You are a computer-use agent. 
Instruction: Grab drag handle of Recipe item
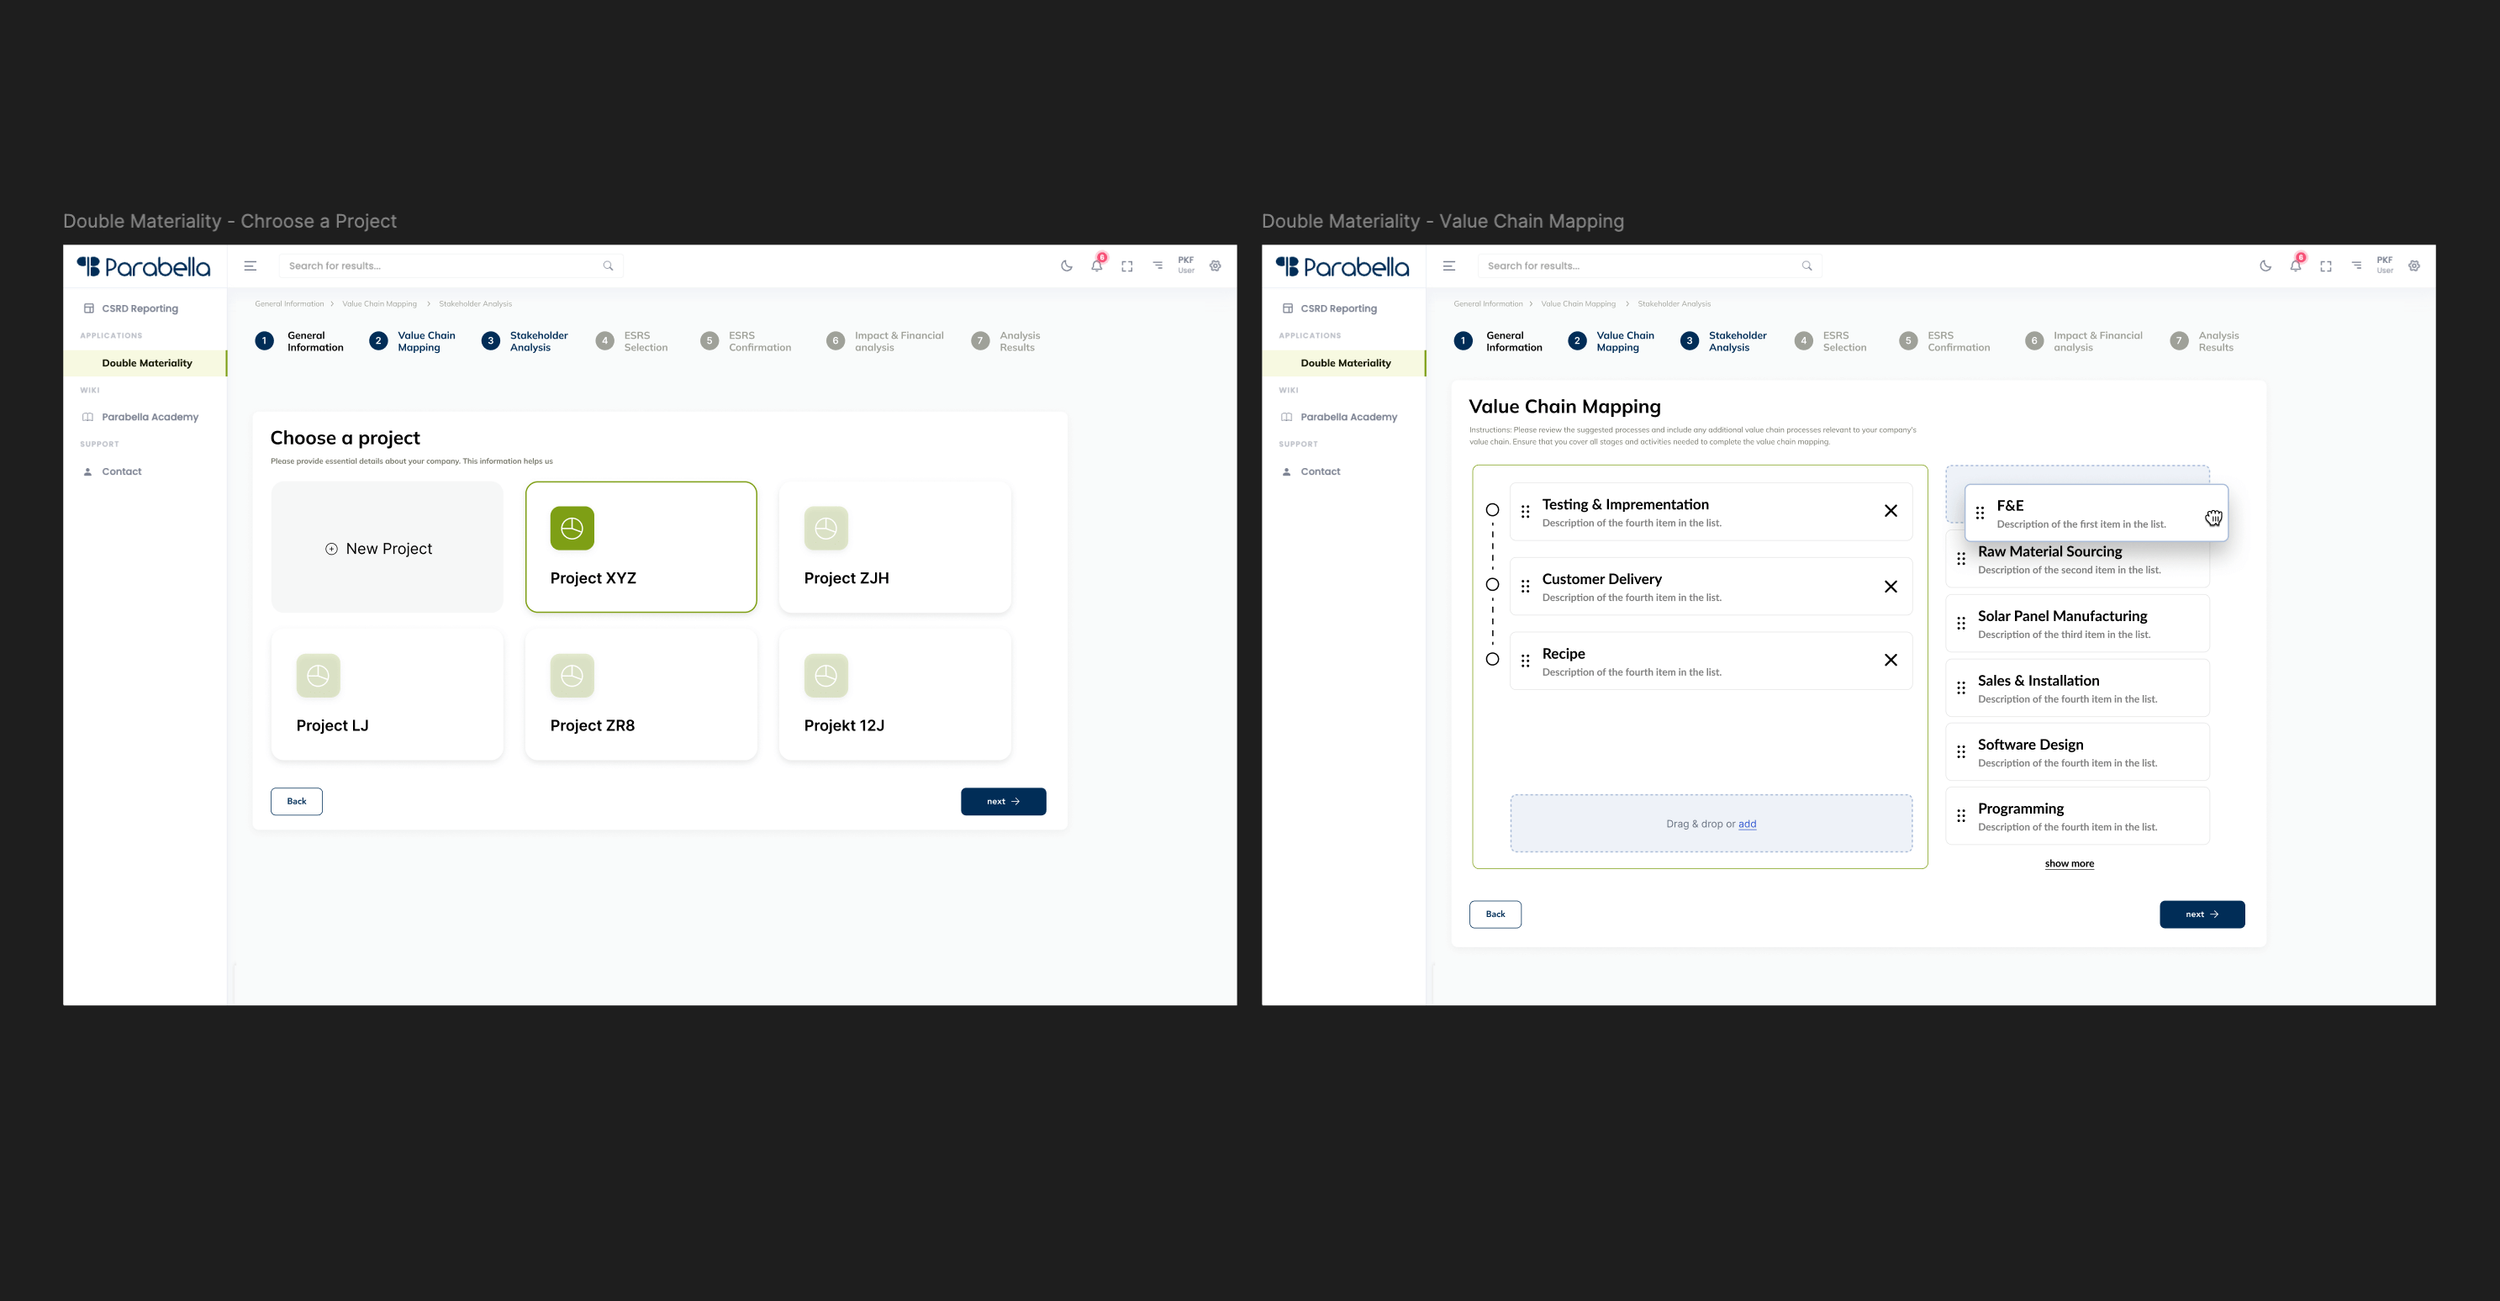tap(1525, 661)
